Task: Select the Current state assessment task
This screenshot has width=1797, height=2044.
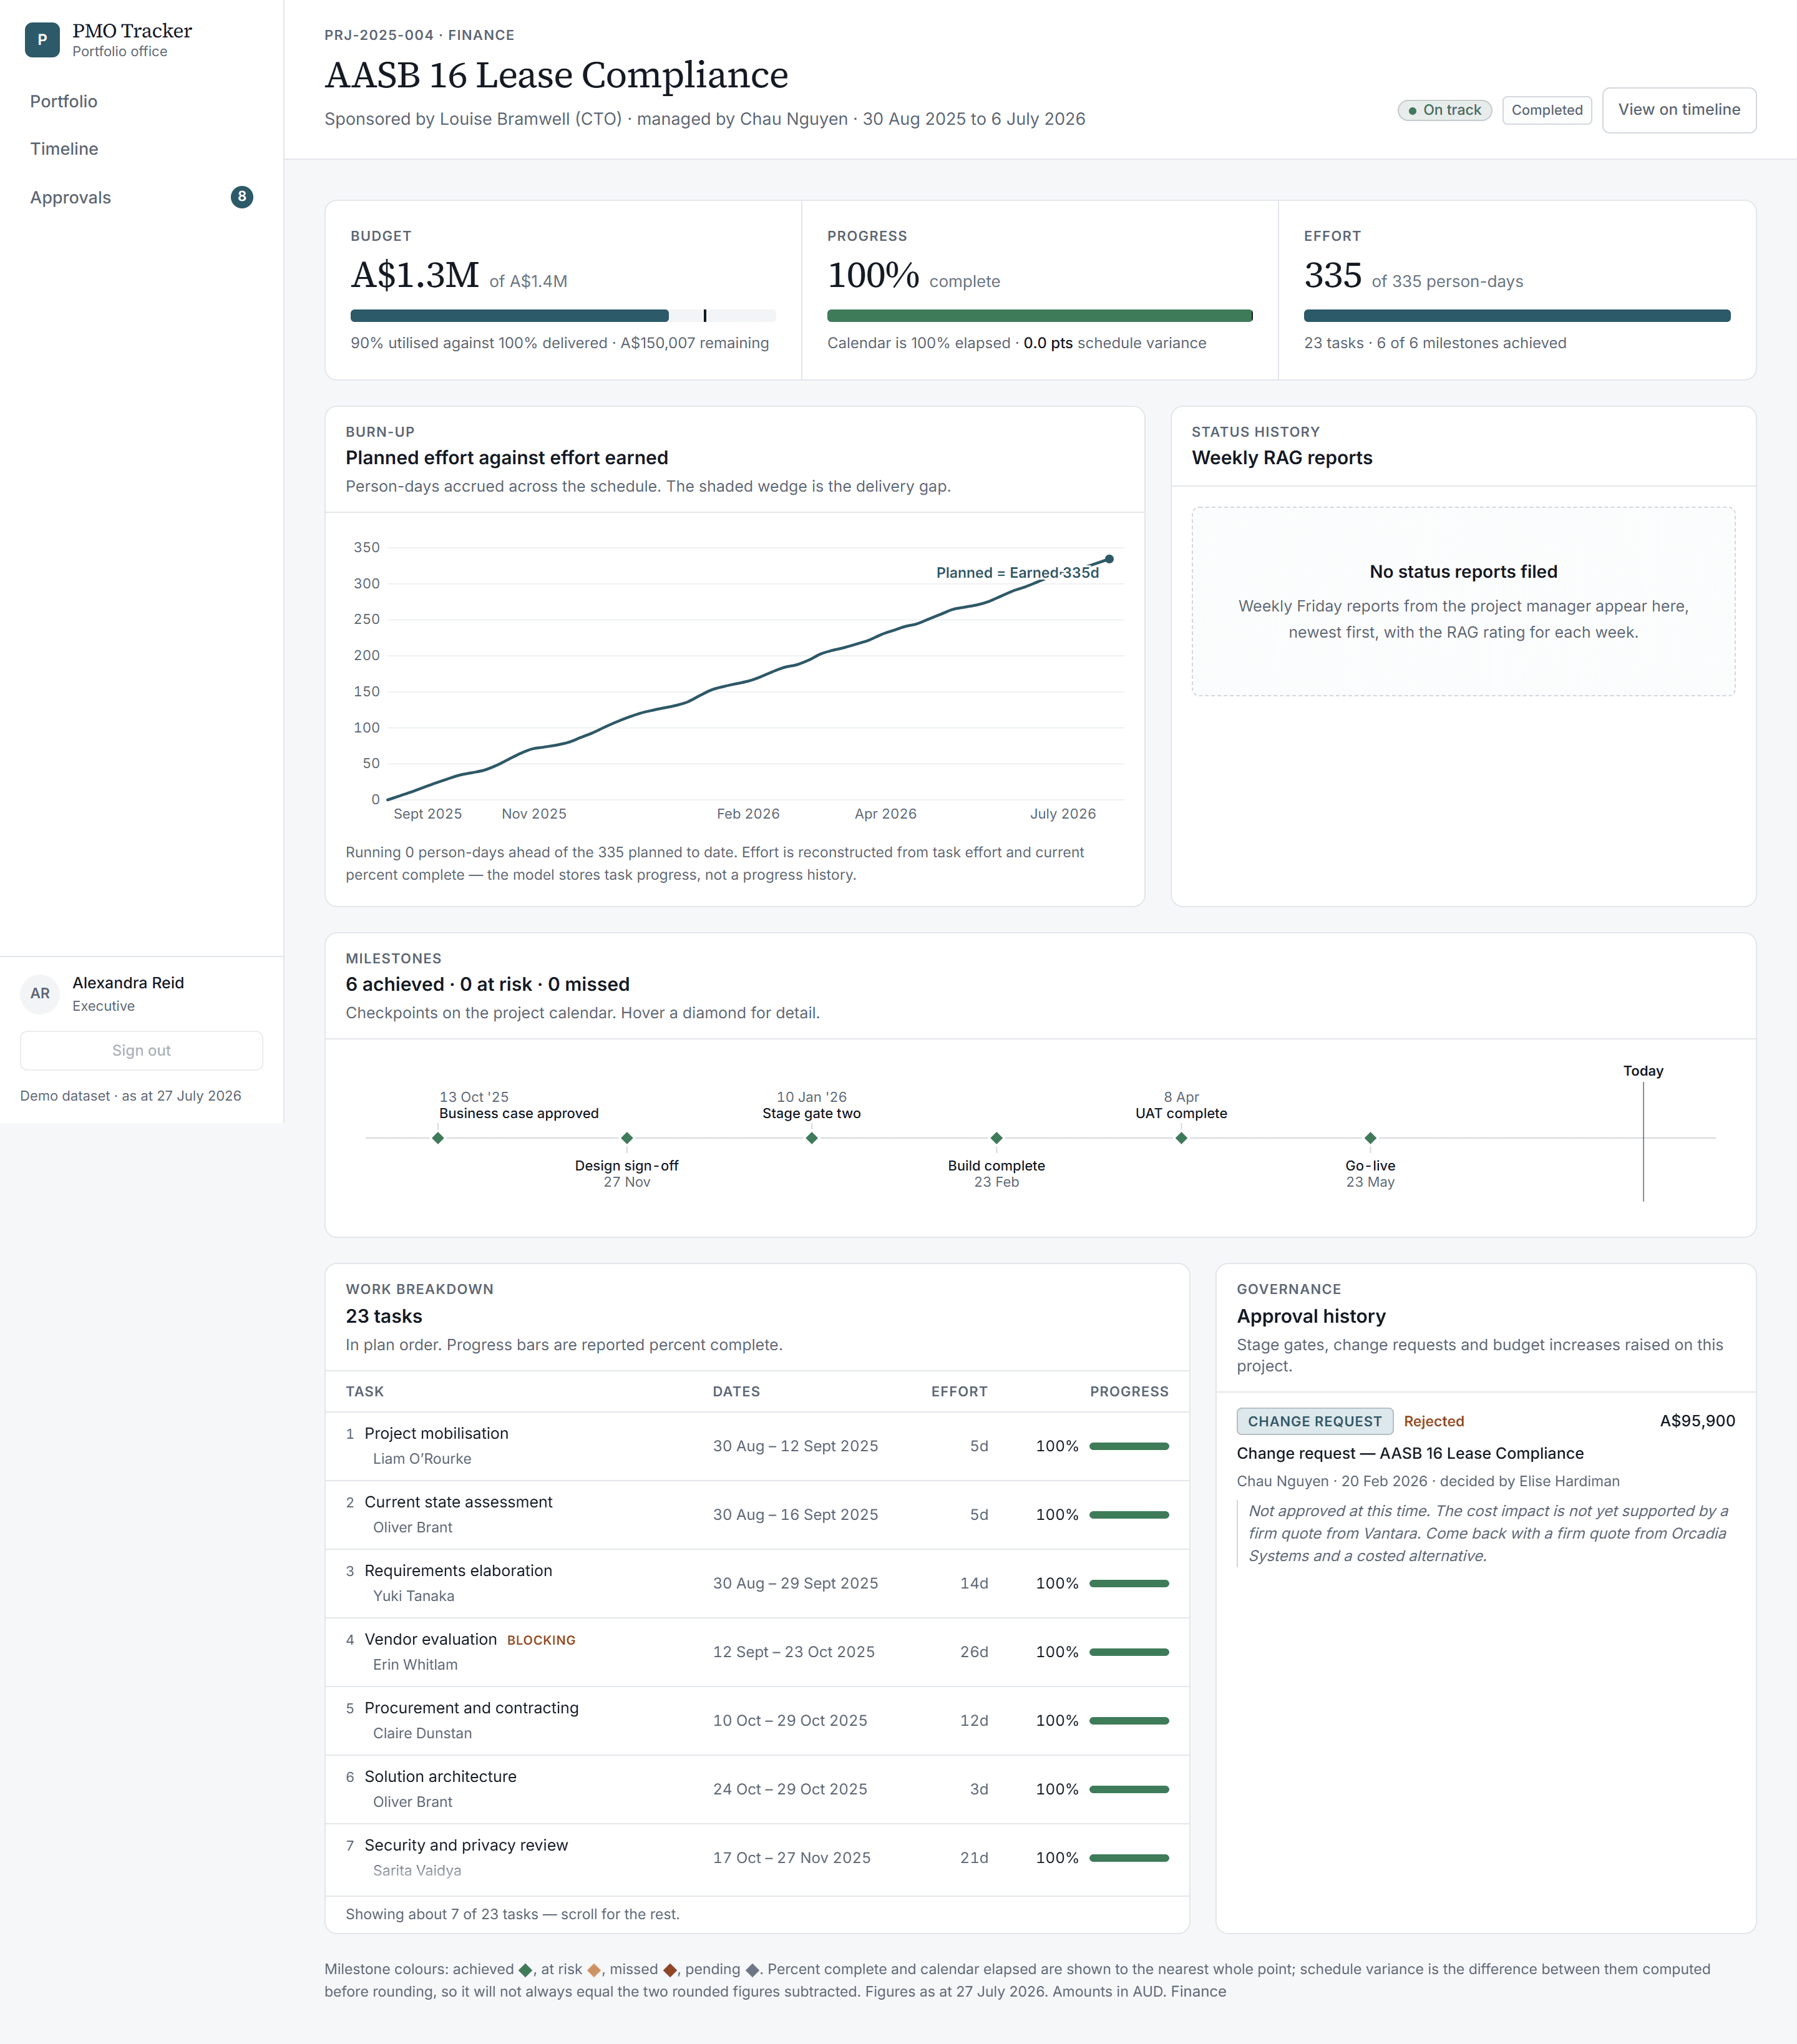Action: point(757,1515)
